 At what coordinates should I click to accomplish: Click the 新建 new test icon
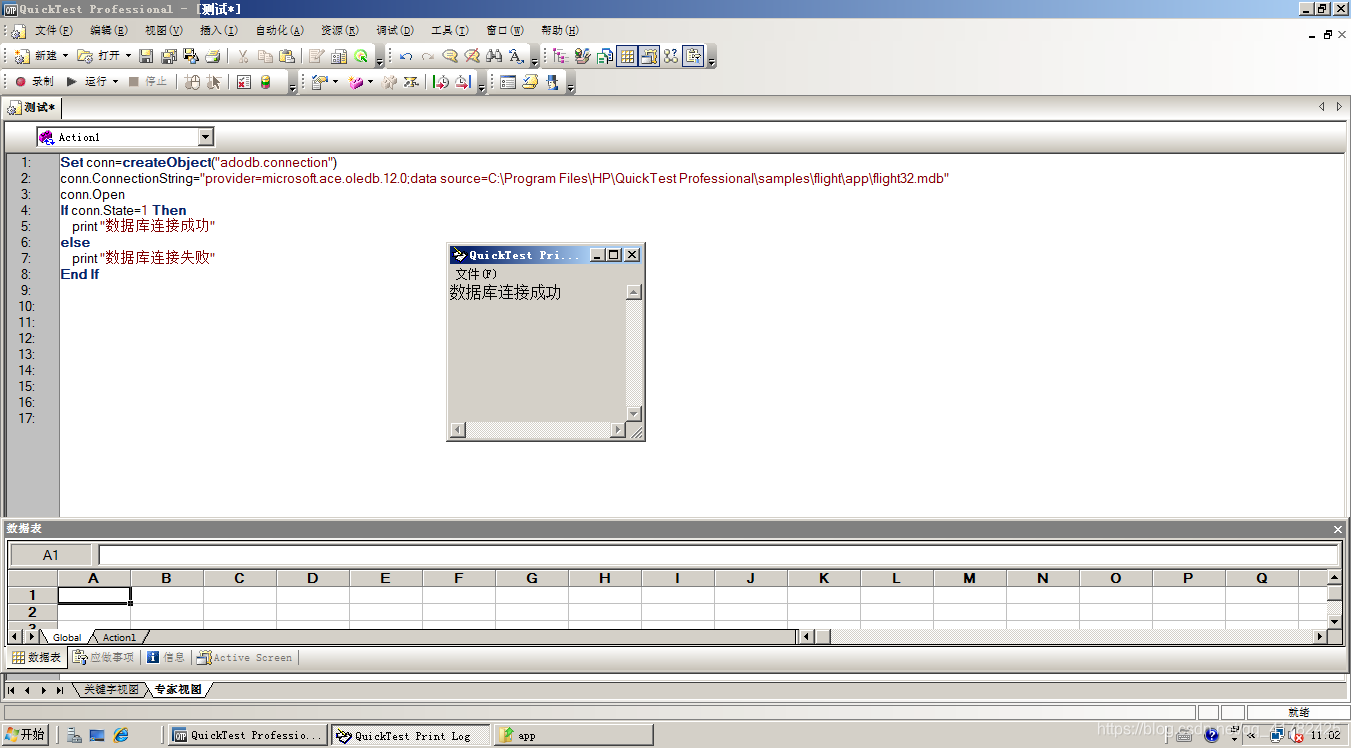(20, 56)
